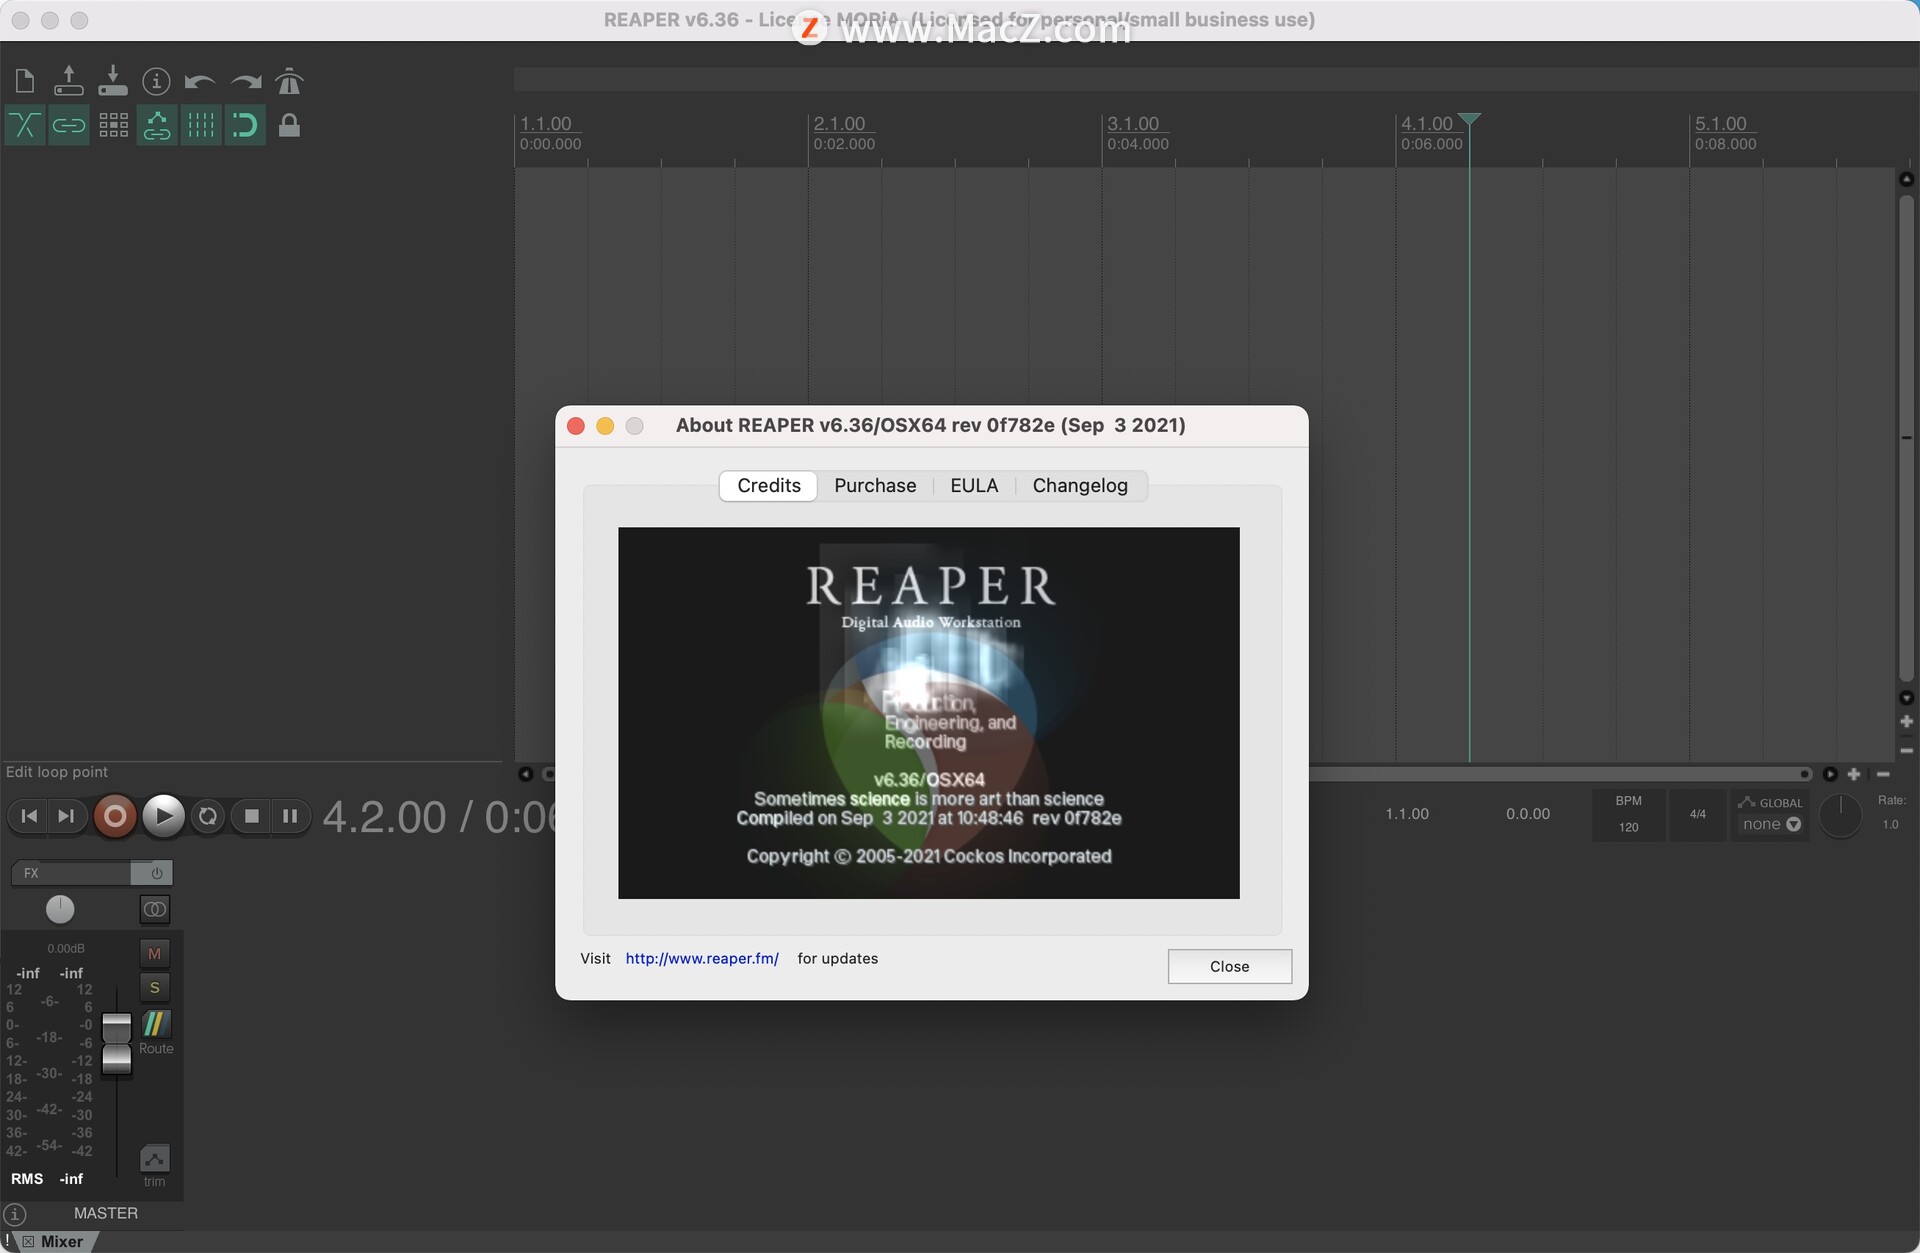
Task: Mute the master track
Action: click(154, 953)
